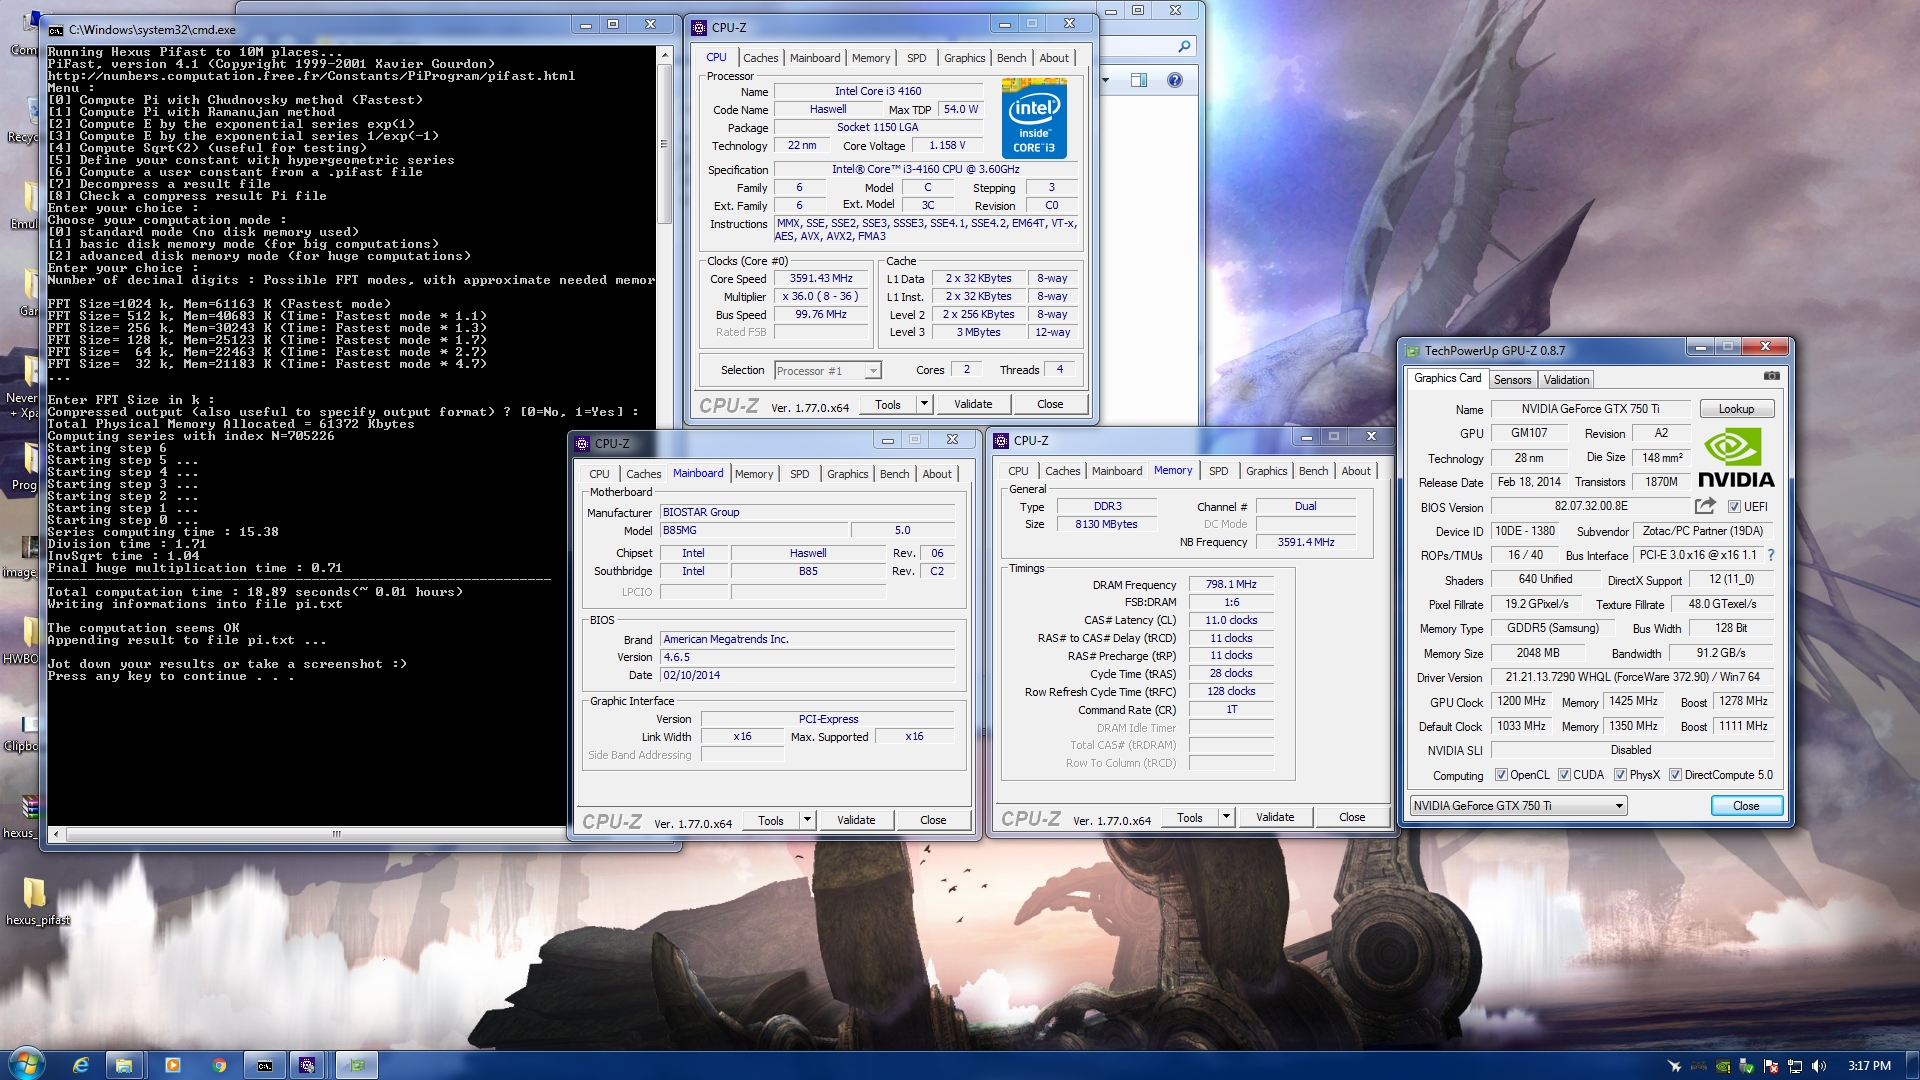Image resolution: width=1920 pixels, height=1080 pixels.
Task: Click the DRAM Frequency value 798.1 MHz
Action: [x=1231, y=584]
